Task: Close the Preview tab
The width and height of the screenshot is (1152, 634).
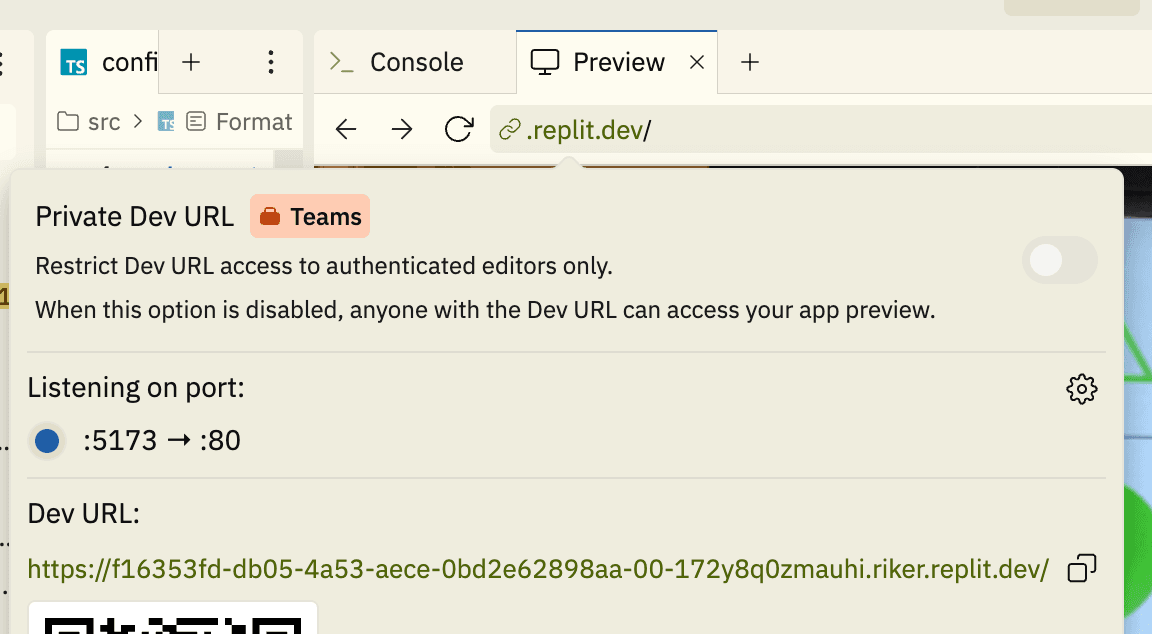Action: [697, 62]
